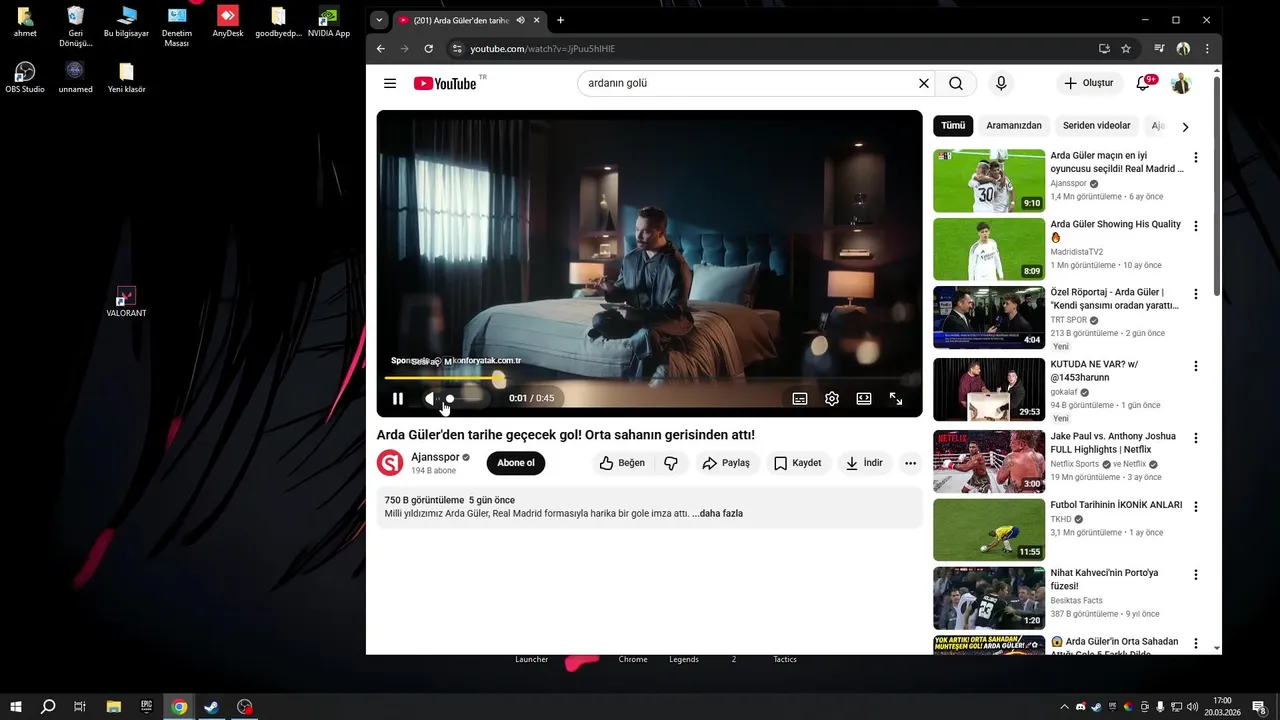This screenshot has width=1280, height=720.
Task: Open options menu for 'Jake Paul vs. Anthony Joshua'
Action: 1195,438
